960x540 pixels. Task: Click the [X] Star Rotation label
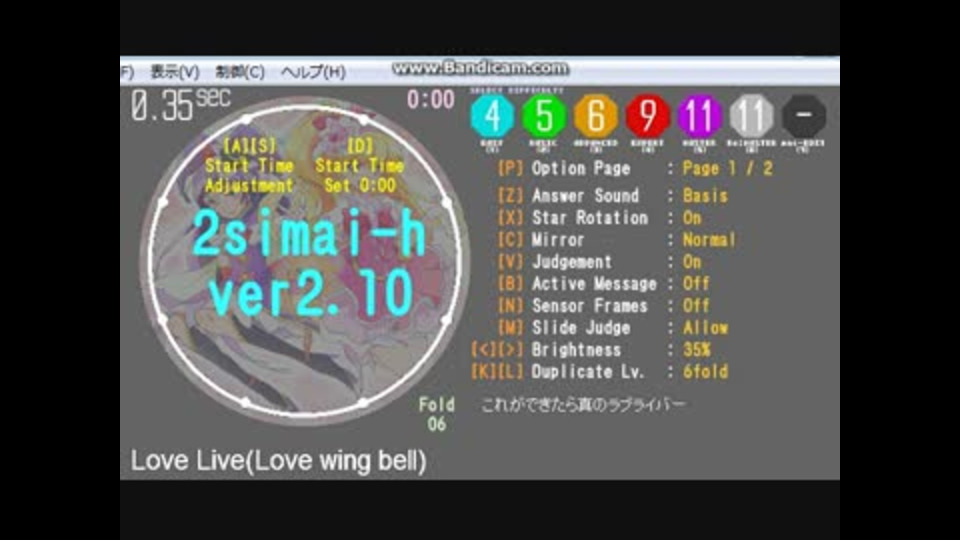tap(572, 217)
